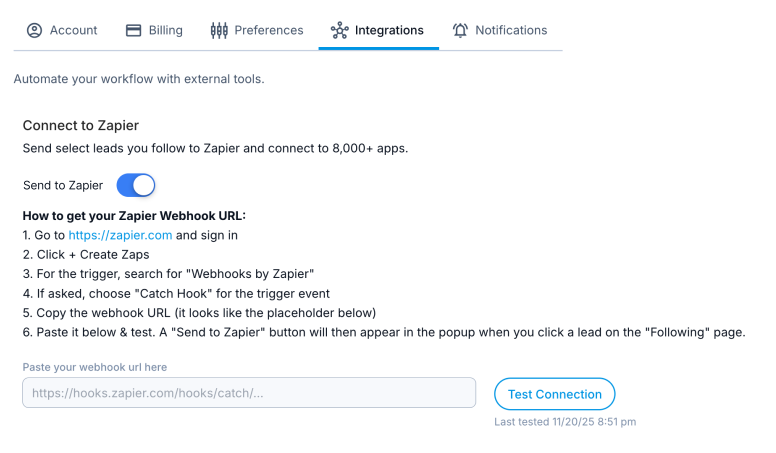Click the "Automate your workflow" description text
Viewport: 776px width, 453px height.
coord(139,79)
